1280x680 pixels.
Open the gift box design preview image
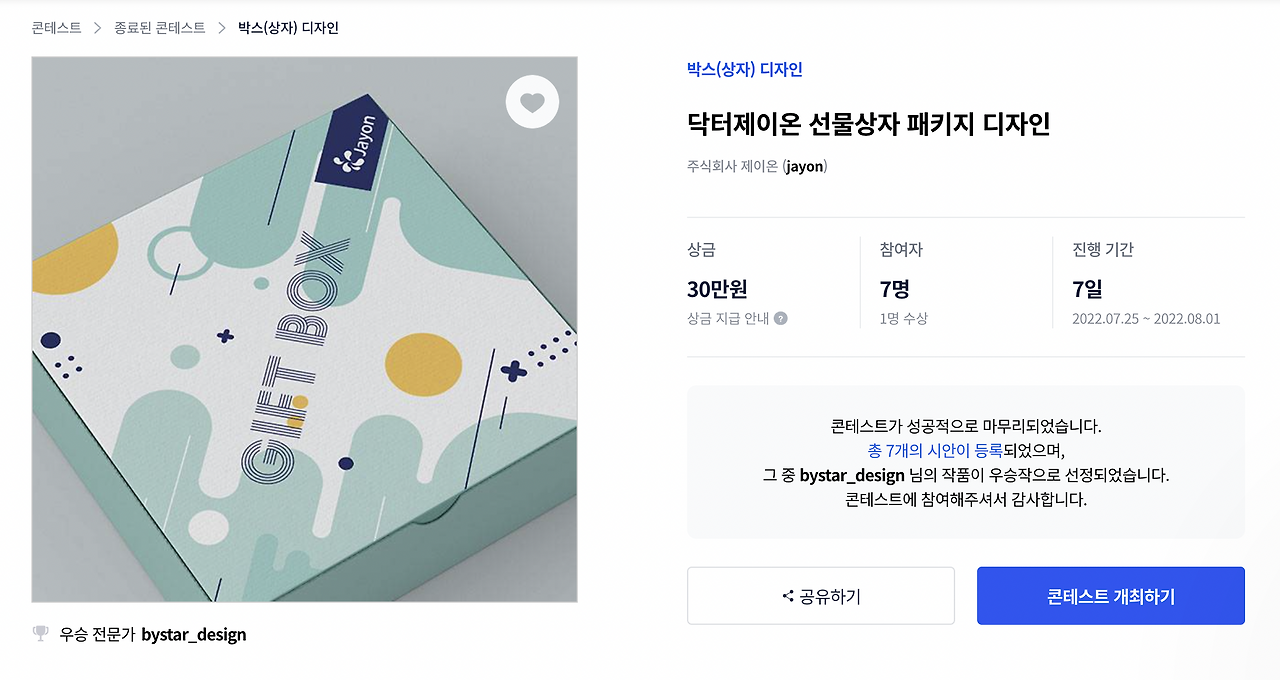point(305,330)
